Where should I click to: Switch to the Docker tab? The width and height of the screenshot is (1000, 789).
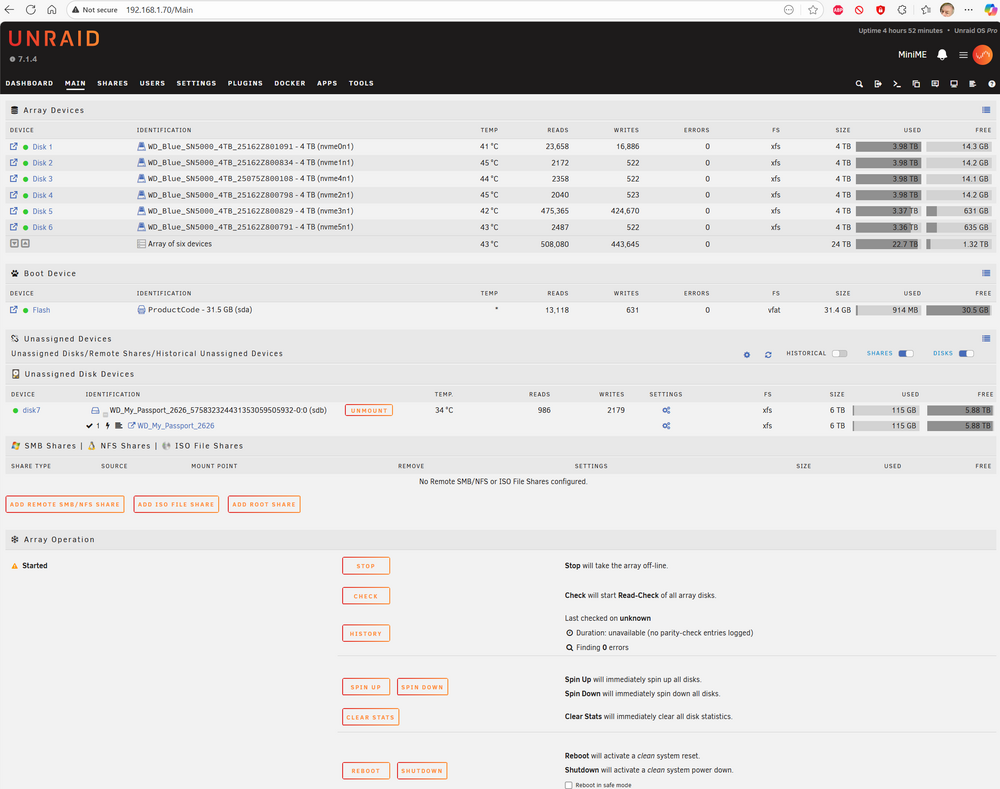point(290,84)
